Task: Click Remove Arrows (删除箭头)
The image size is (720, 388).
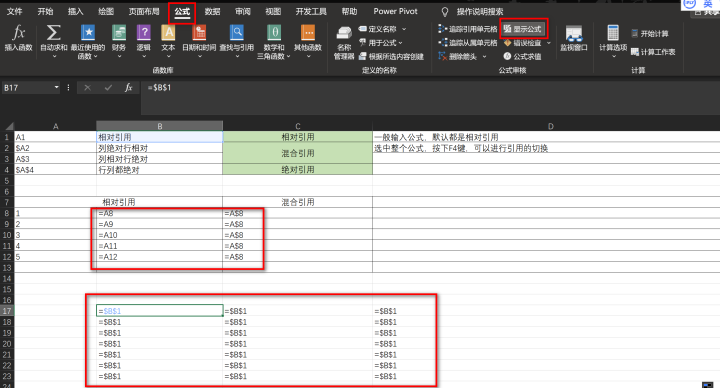Action: click(x=457, y=56)
